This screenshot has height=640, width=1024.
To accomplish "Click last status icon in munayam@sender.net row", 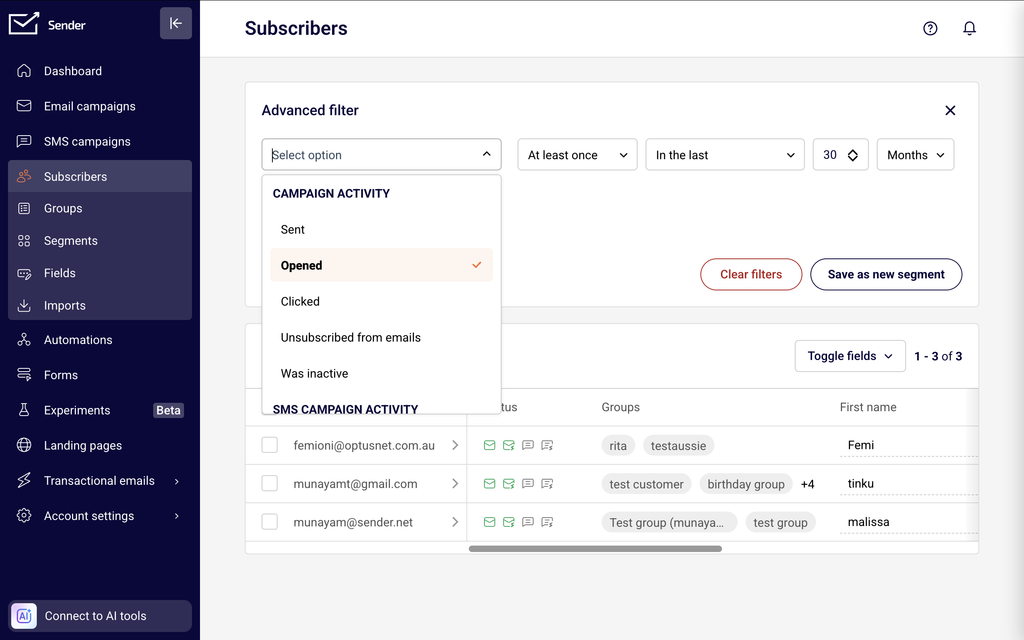I will click(547, 522).
